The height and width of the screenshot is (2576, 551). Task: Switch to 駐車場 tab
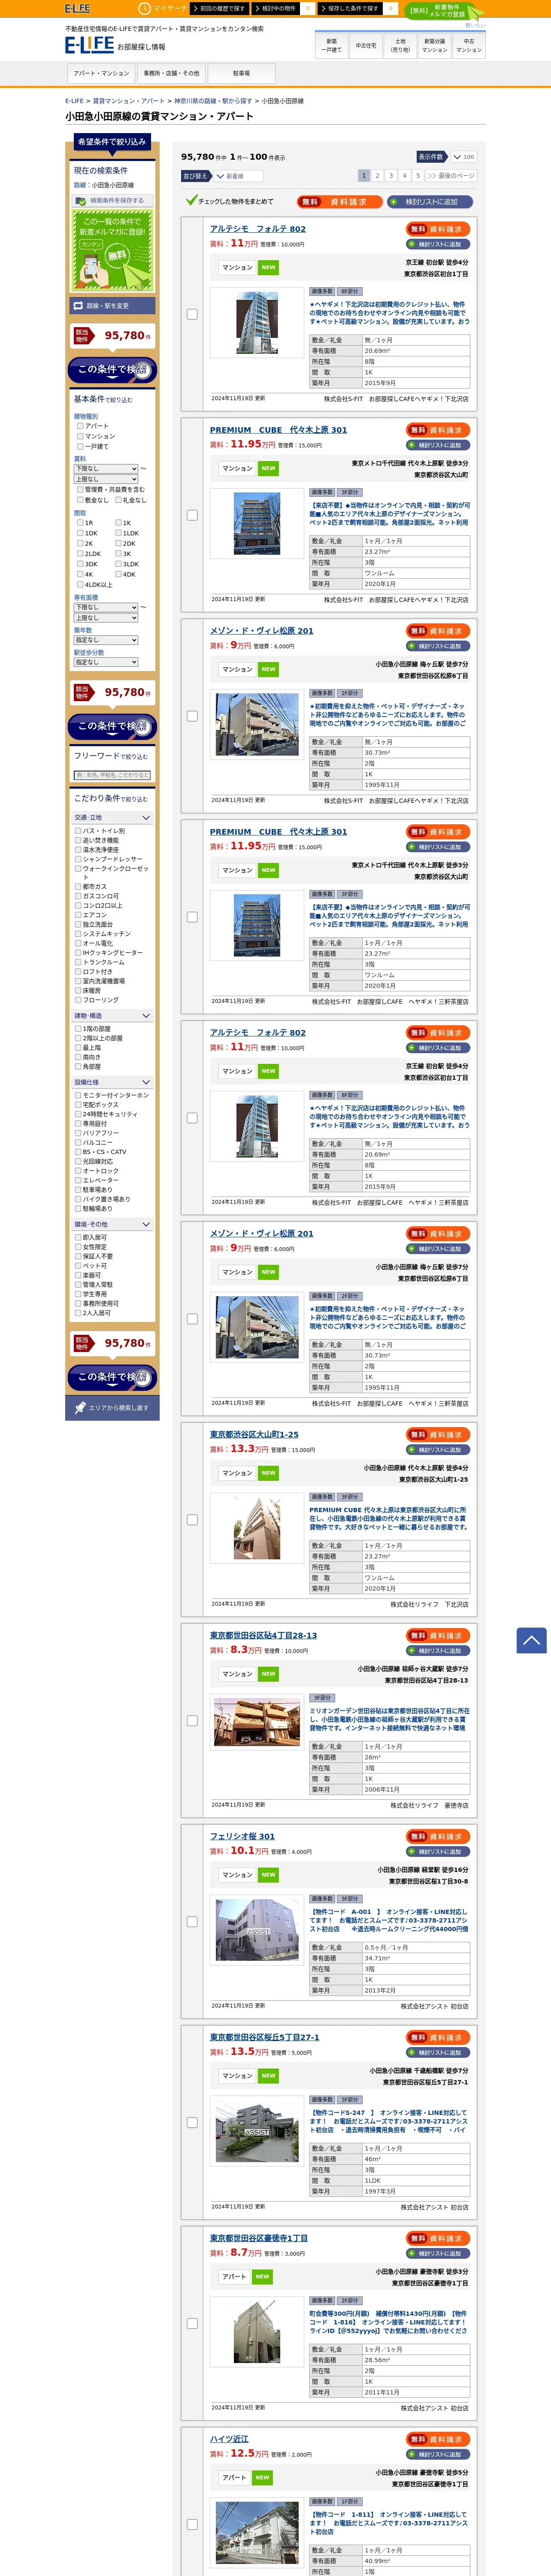click(241, 74)
